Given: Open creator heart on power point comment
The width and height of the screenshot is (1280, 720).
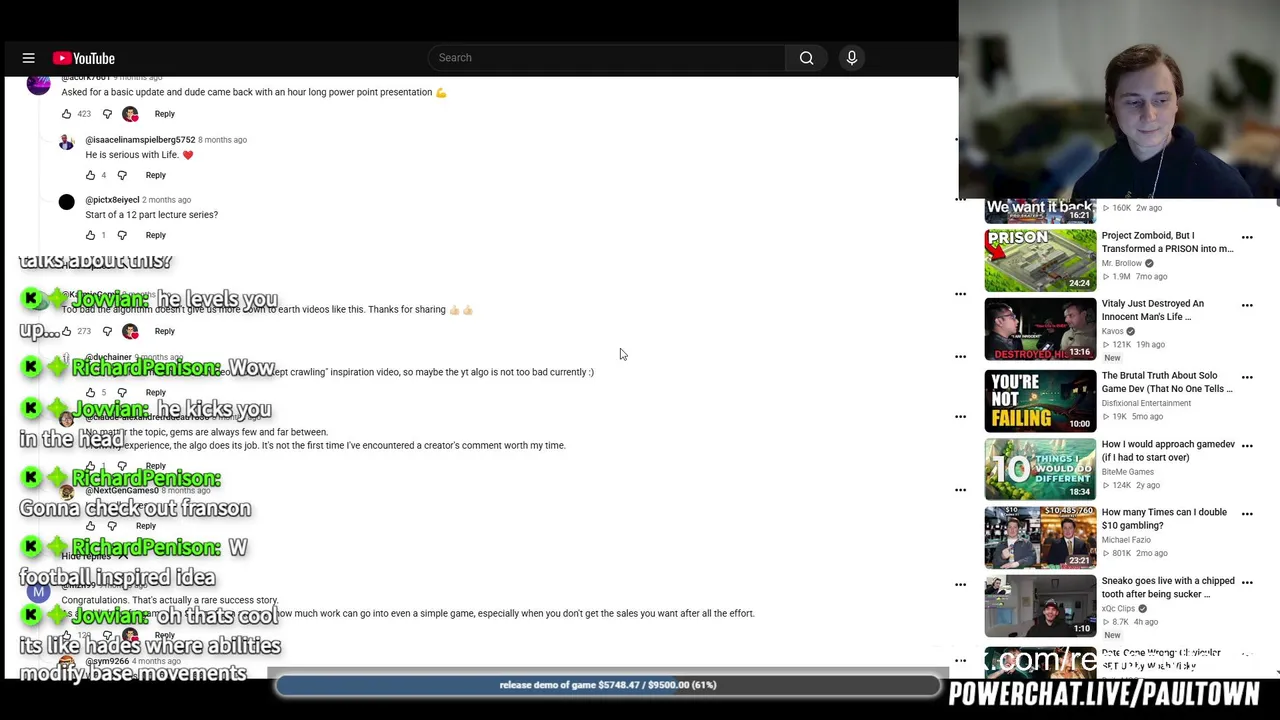Looking at the screenshot, I should click(130, 114).
